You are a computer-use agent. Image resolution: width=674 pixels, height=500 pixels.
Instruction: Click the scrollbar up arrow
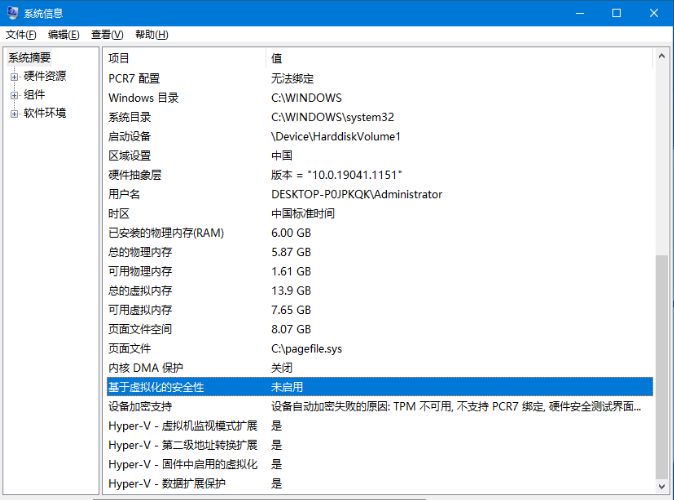(x=662, y=56)
